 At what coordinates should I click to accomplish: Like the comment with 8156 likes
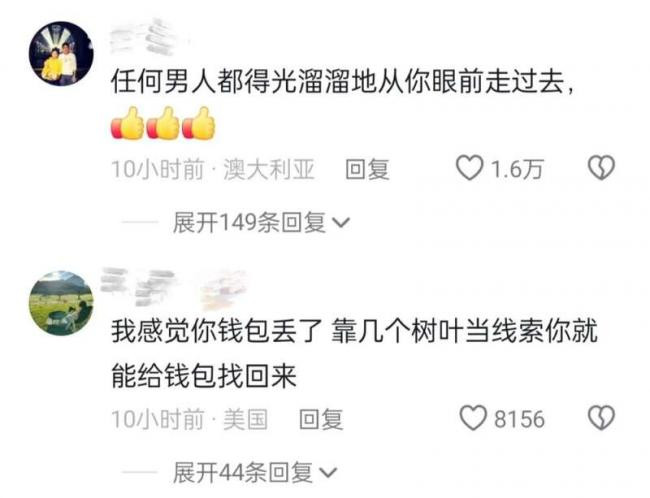(x=473, y=418)
